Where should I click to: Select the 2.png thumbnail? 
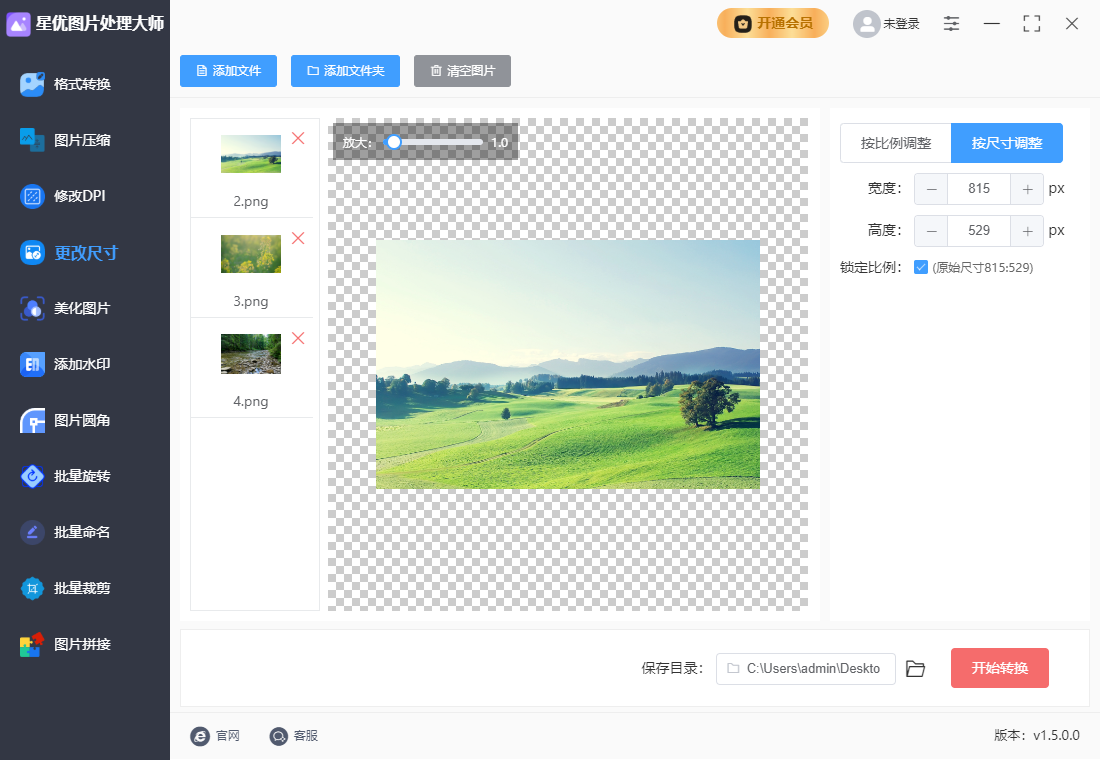point(251,154)
